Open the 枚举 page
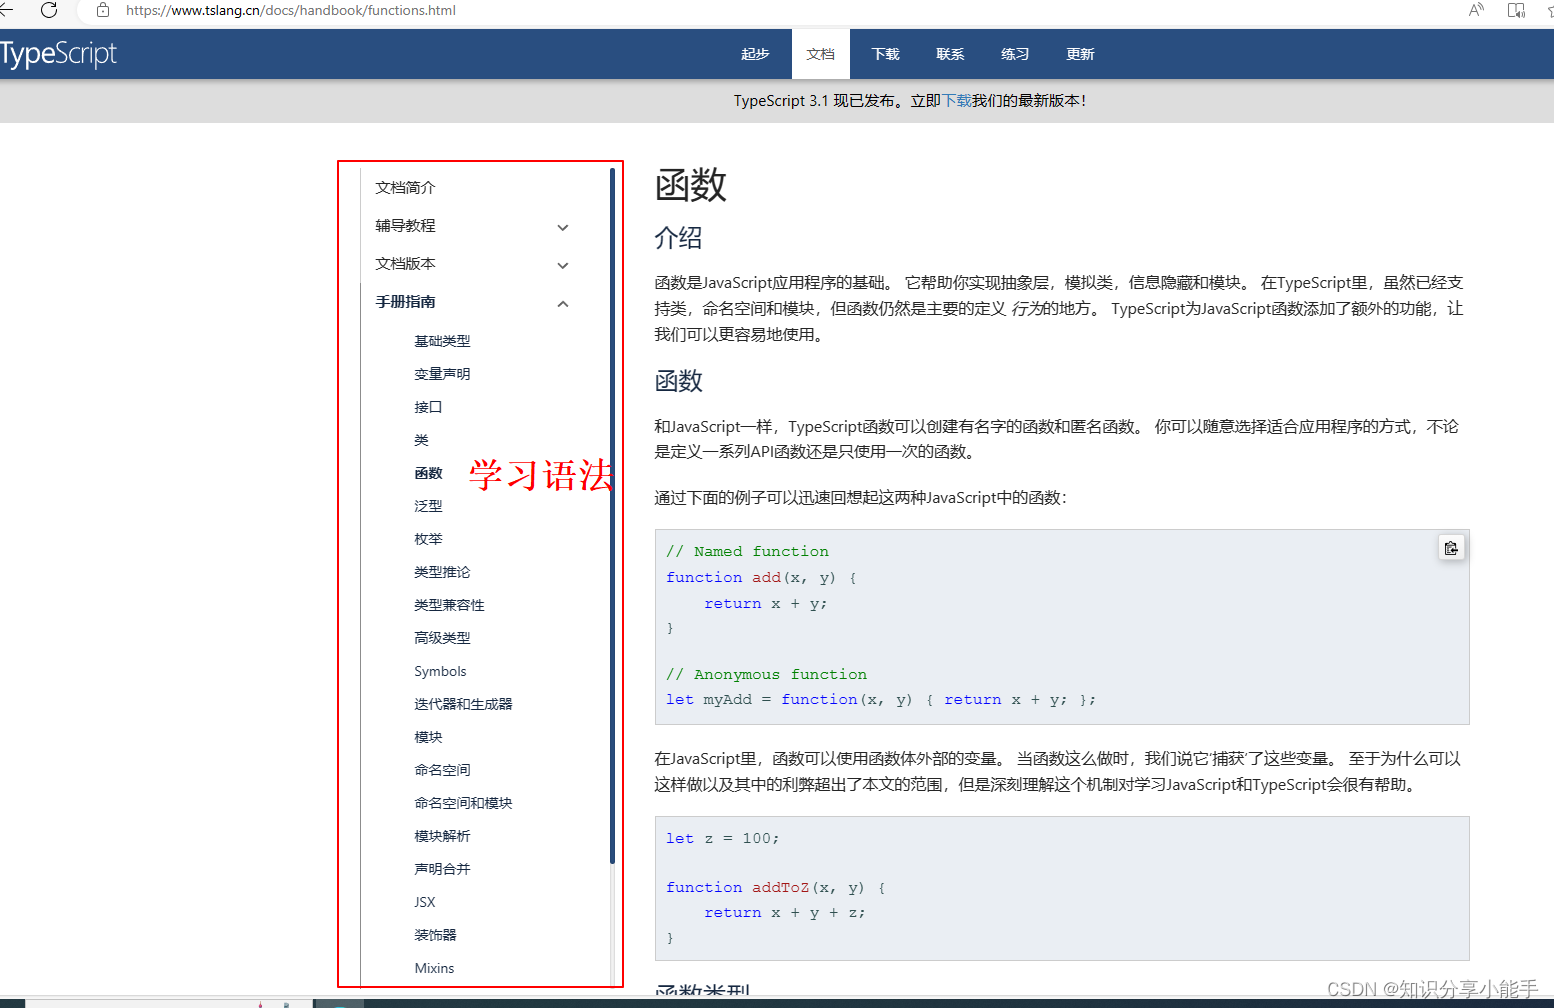The image size is (1554, 1008). [x=428, y=539]
